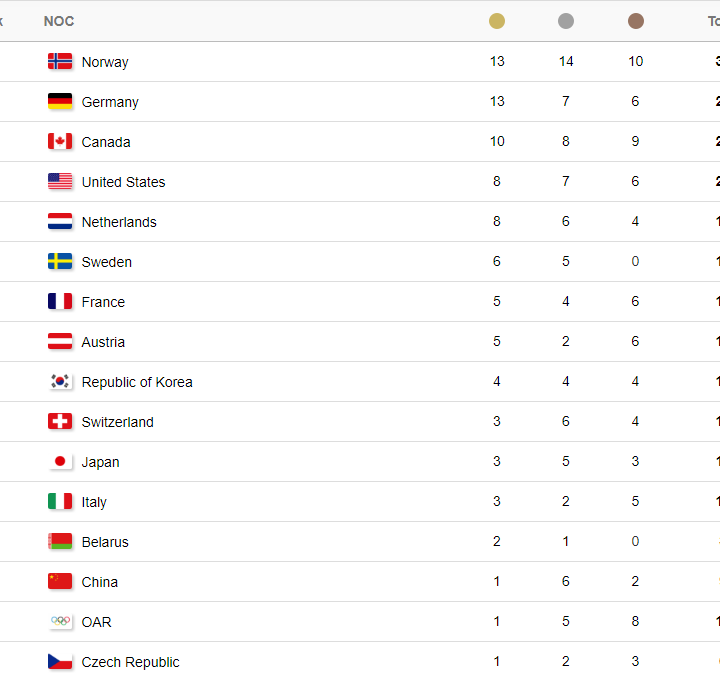Click Norway's gold medal count 13
Viewport: 720px width, 680px height.
point(497,62)
